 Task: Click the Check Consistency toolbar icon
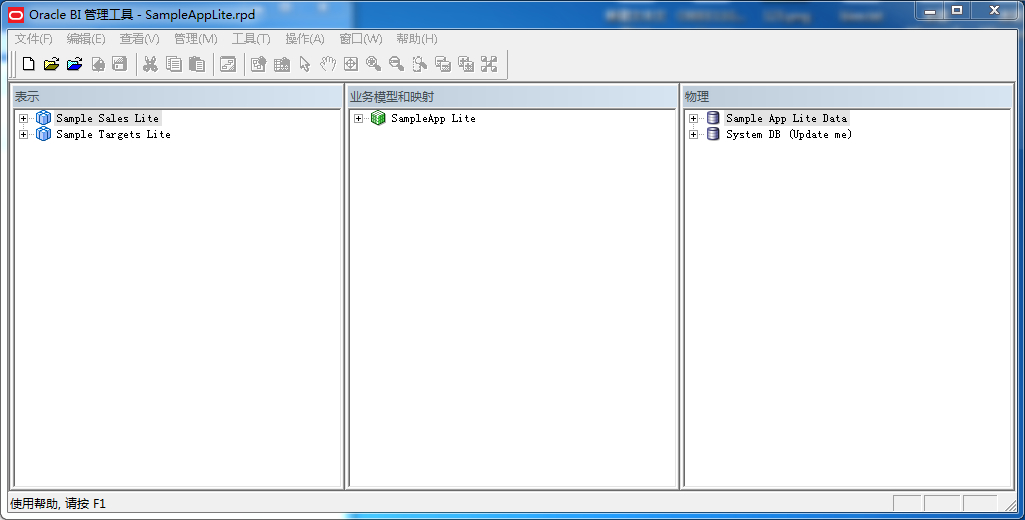pos(227,63)
